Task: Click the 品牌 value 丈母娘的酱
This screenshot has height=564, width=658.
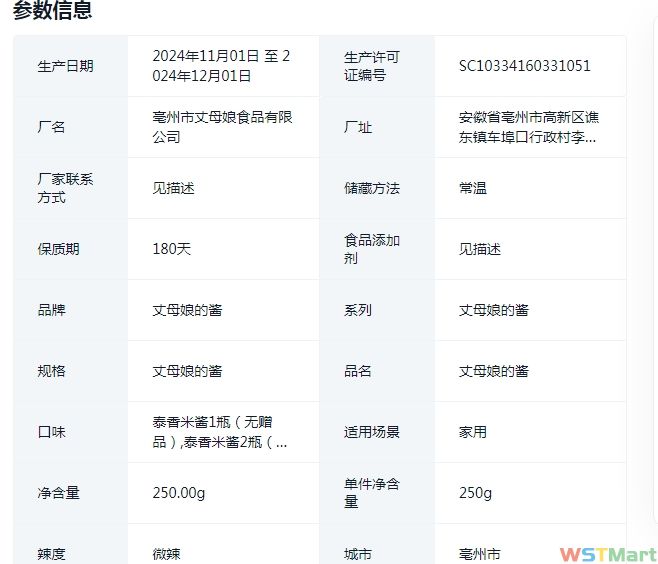Action: pos(187,310)
